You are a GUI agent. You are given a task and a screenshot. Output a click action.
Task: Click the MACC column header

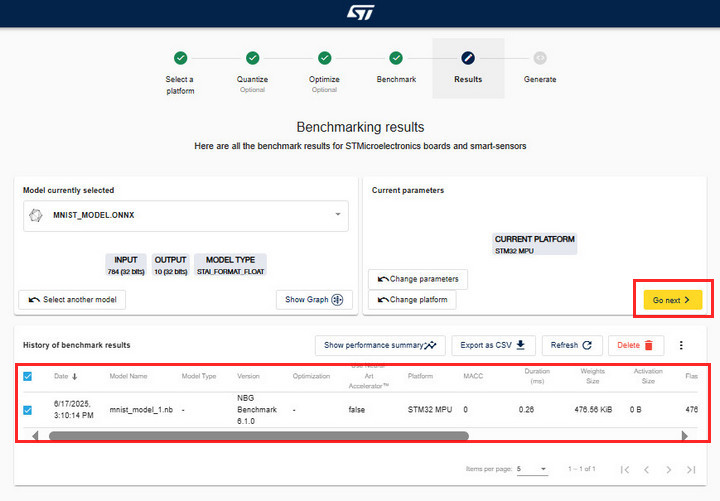473,376
